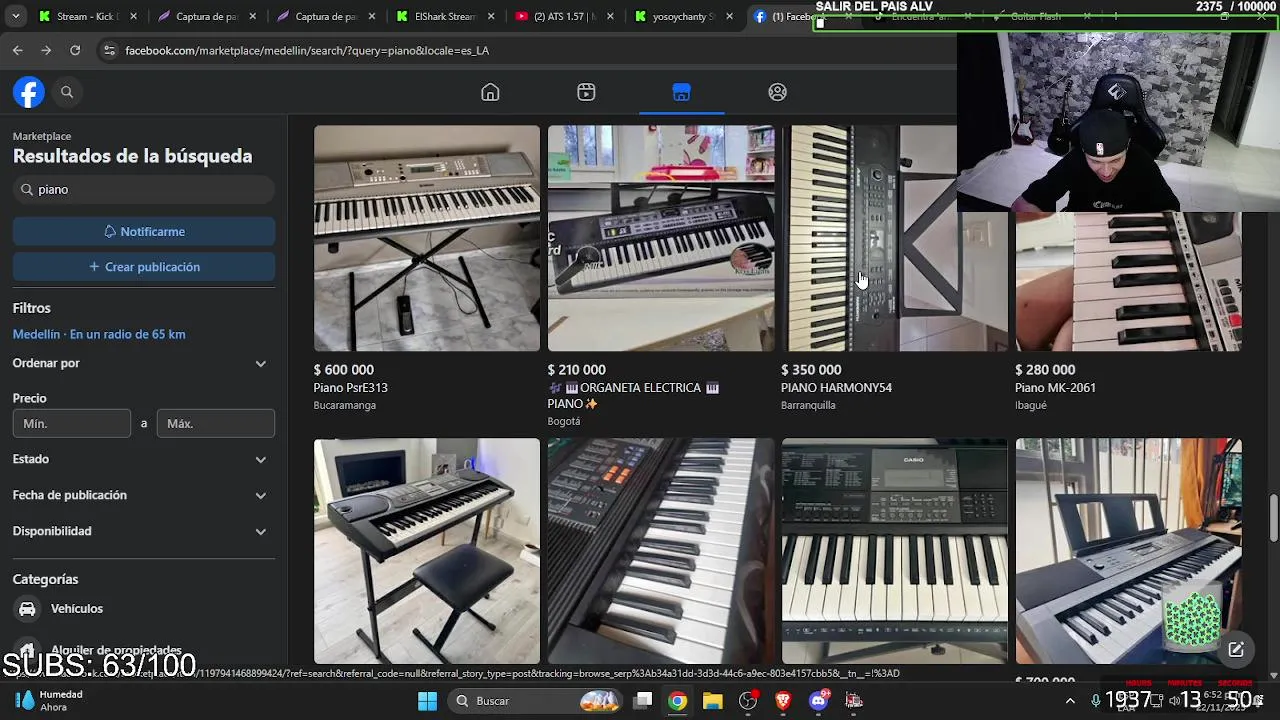Open keyboard with stool listing photo
Screen dimensions: 1280x720
(x=427, y=551)
